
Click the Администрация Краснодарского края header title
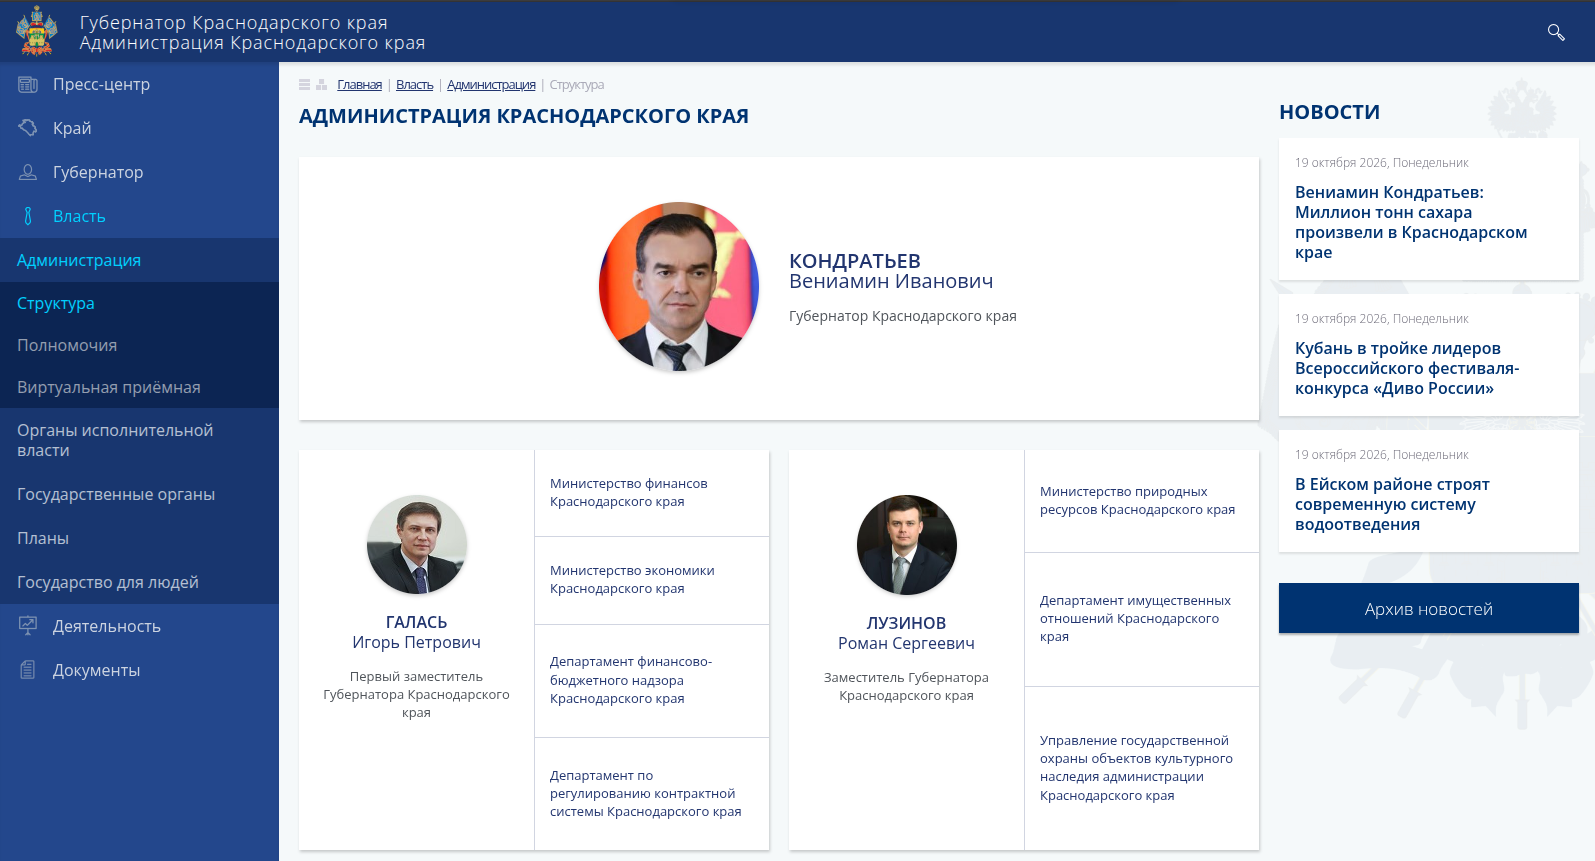coord(252,43)
